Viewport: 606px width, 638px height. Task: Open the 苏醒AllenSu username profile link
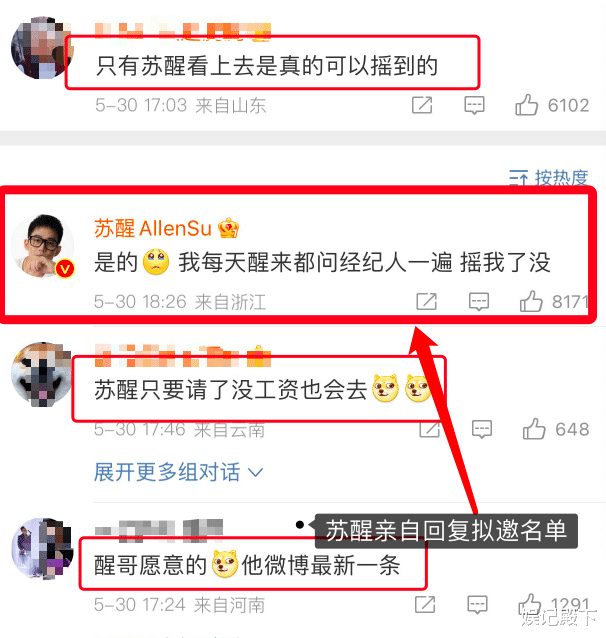pyautogui.click(x=153, y=228)
